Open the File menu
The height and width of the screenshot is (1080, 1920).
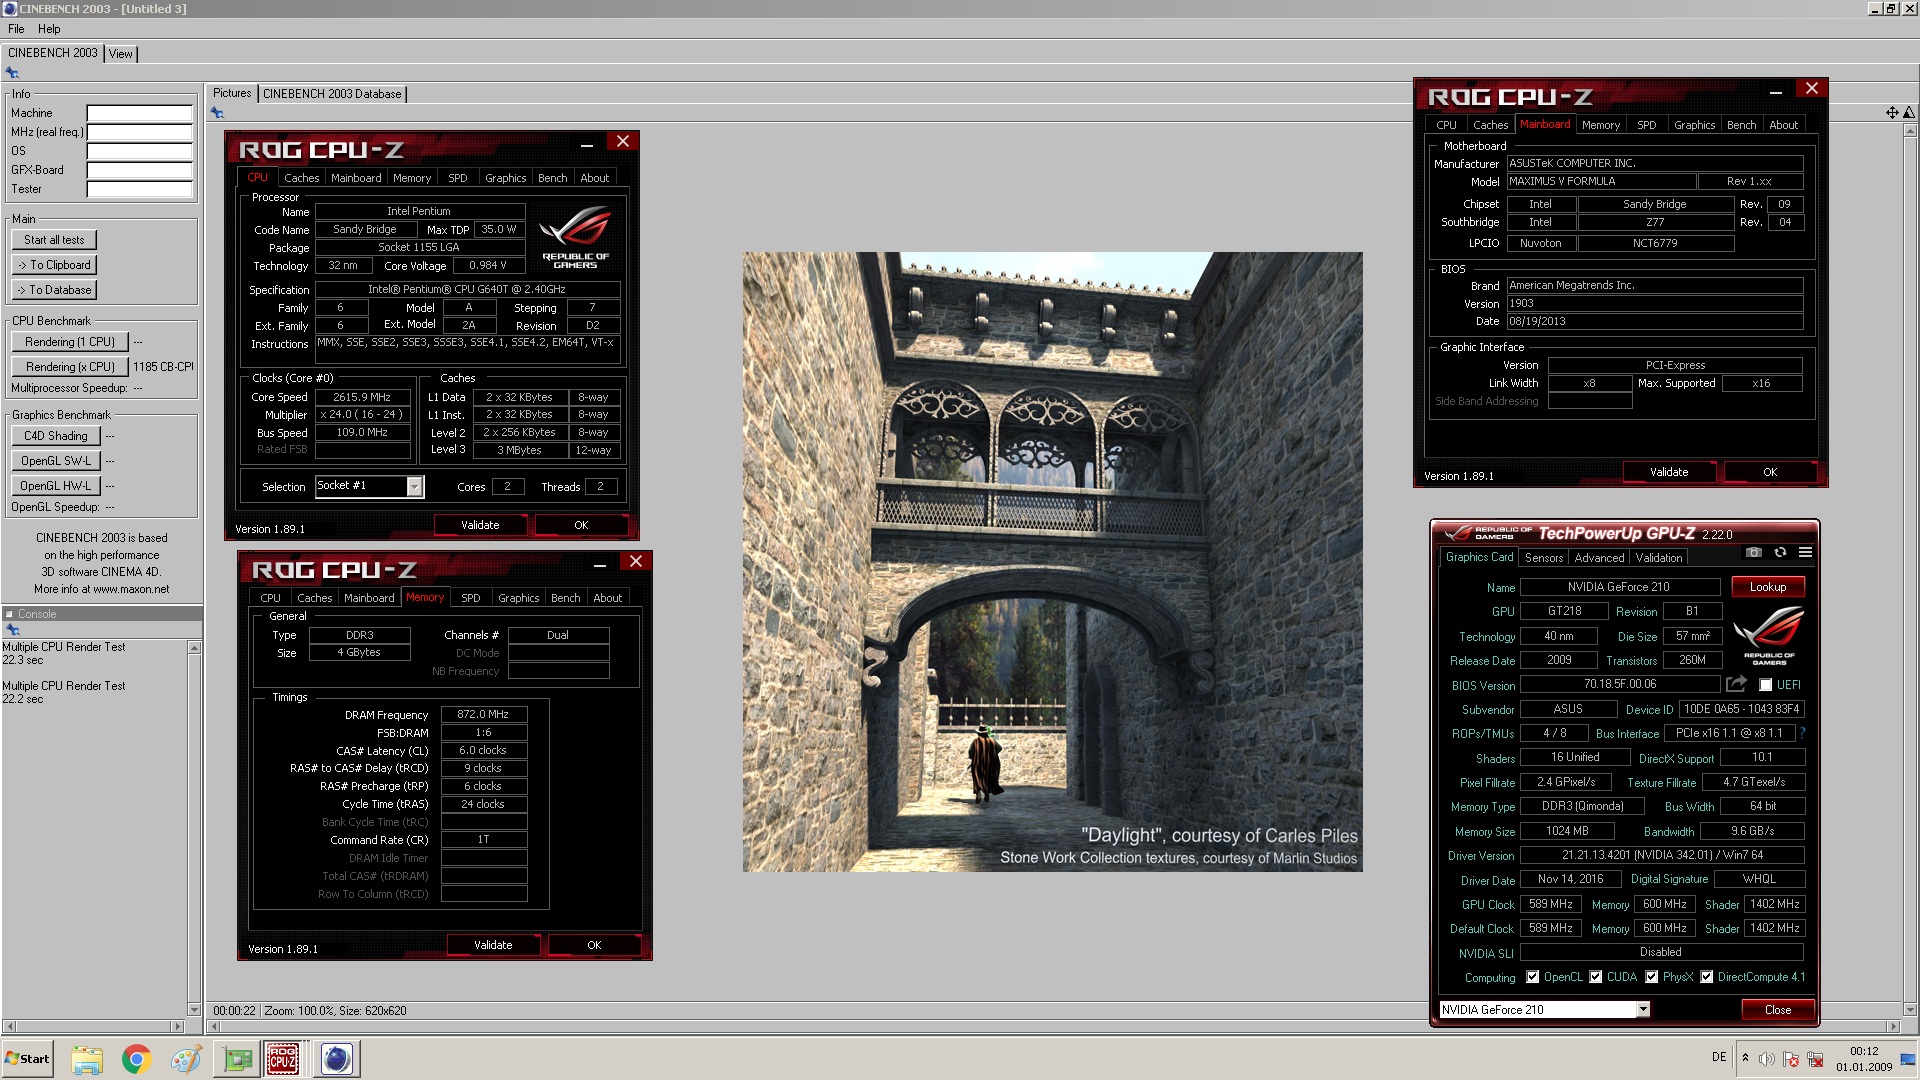[16, 29]
